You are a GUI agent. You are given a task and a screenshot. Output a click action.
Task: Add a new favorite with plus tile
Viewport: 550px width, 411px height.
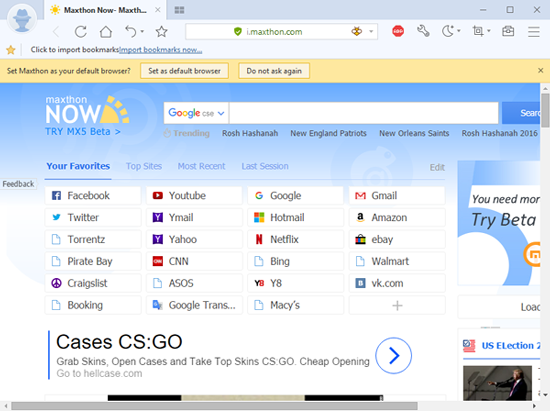pos(397,305)
